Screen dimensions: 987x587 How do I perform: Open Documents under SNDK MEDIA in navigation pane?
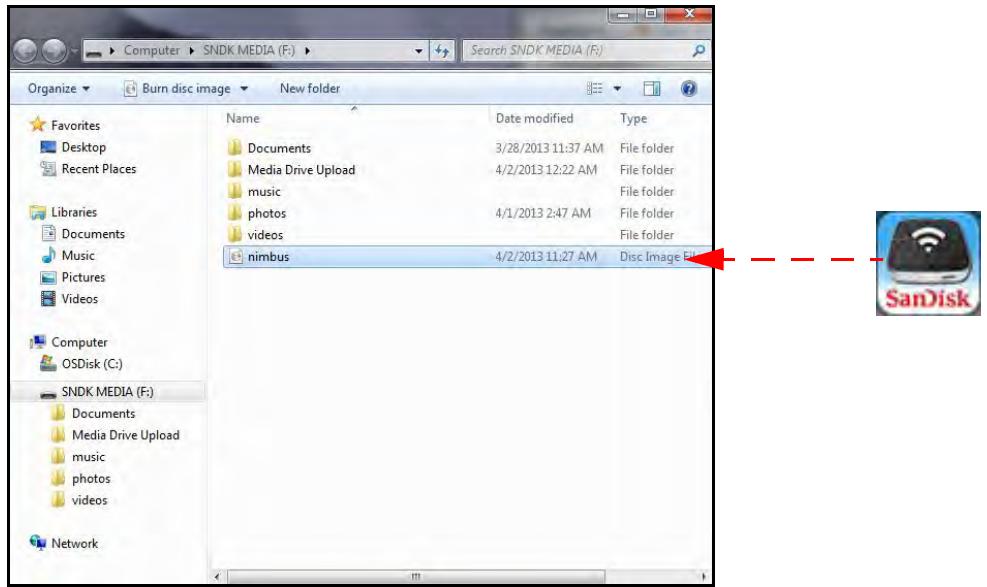coord(103,413)
